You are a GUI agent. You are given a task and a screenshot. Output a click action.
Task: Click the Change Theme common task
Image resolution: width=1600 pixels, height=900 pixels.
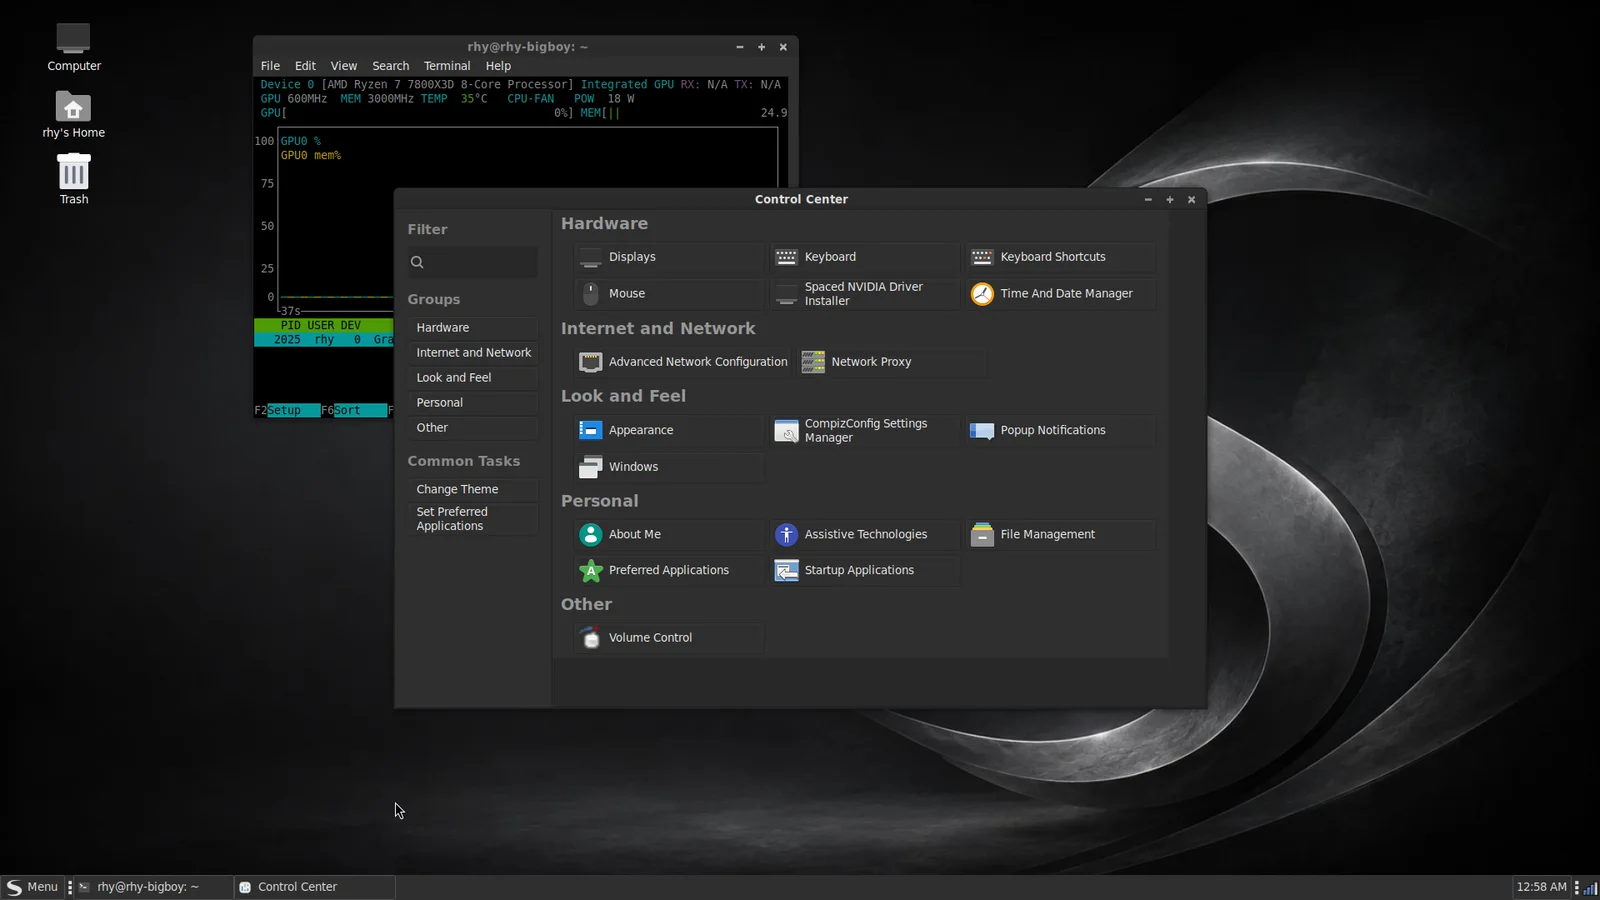click(x=472, y=490)
